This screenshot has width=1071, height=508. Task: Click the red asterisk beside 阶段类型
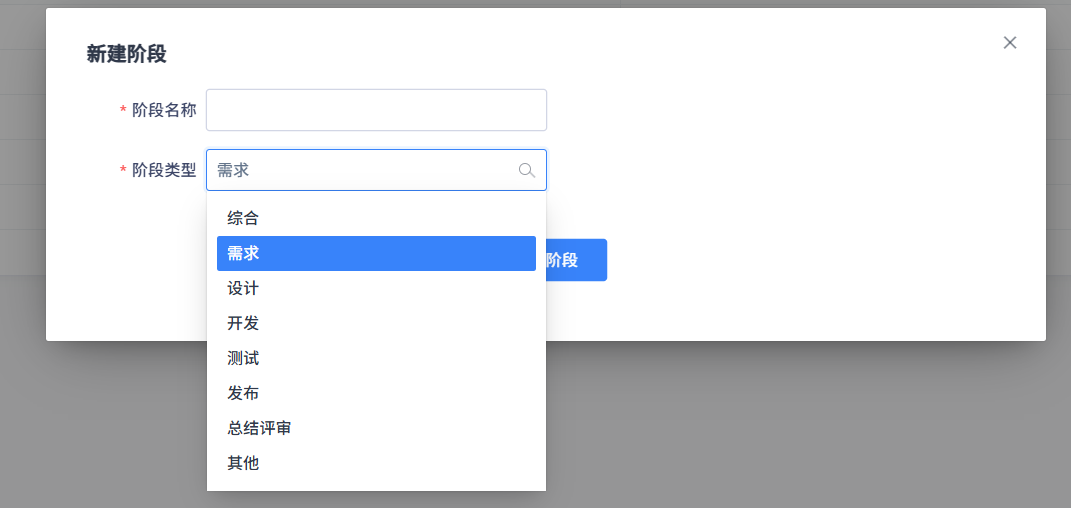coord(123,171)
